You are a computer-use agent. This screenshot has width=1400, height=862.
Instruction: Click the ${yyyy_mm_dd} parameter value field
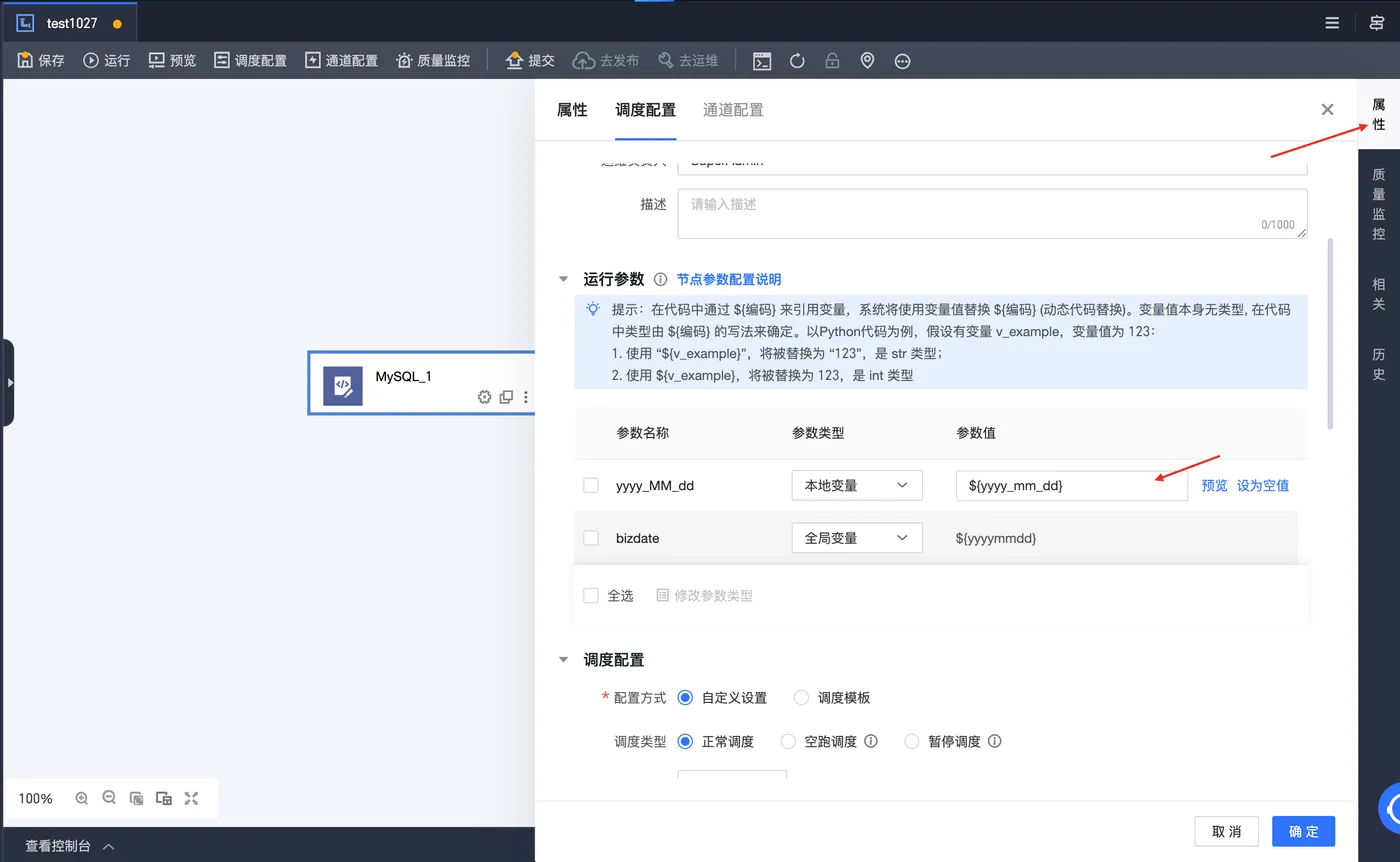pyautogui.click(x=1072, y=485)
